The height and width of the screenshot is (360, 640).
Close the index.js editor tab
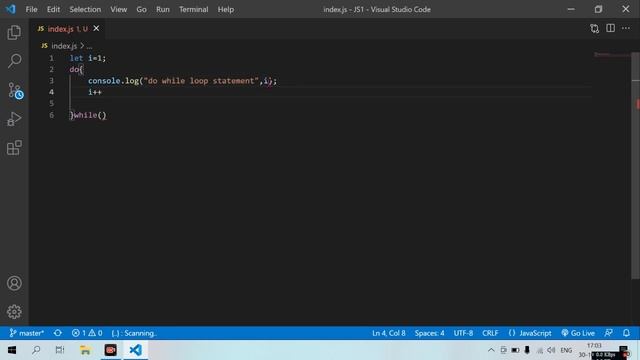[96, 29]
